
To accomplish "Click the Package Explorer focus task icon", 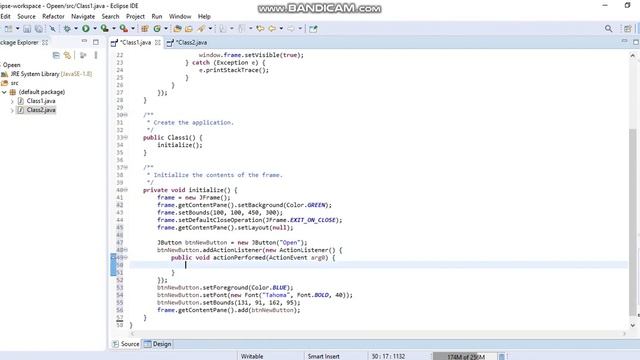I will pos(83,55).
